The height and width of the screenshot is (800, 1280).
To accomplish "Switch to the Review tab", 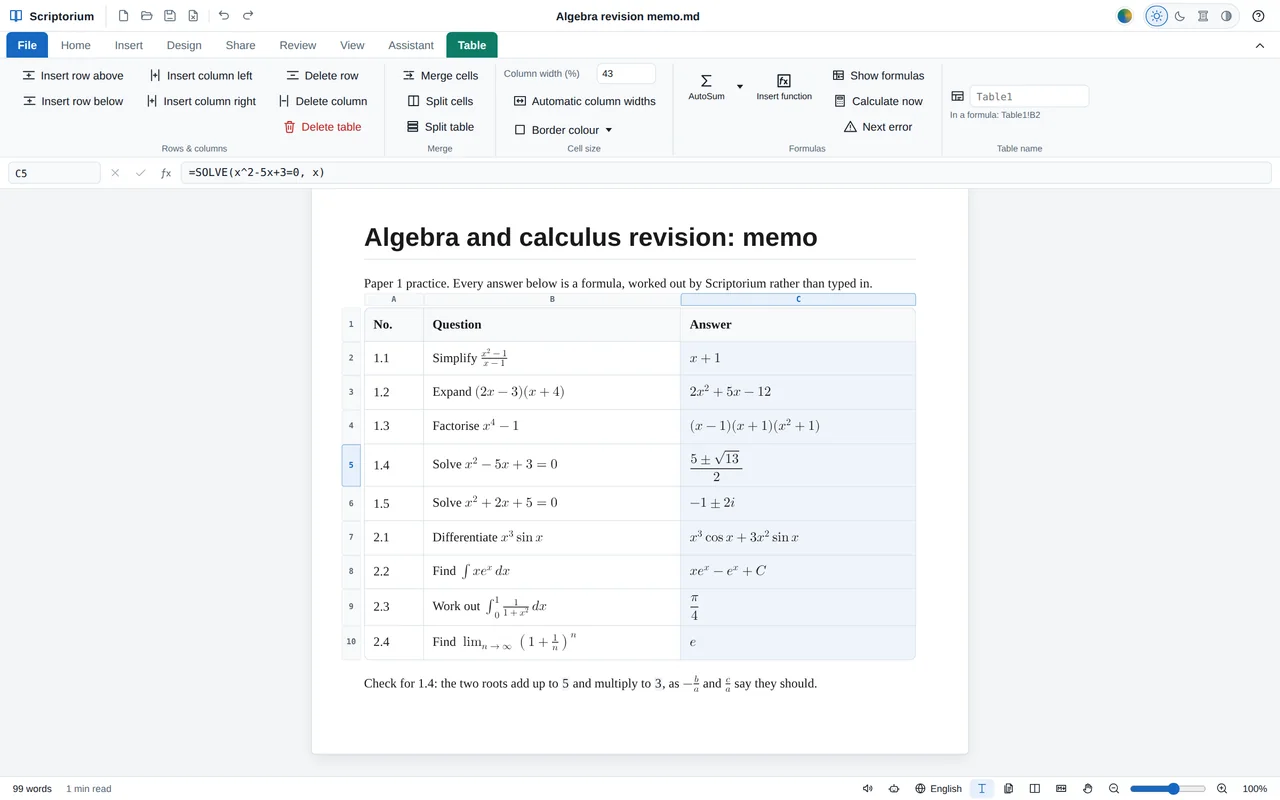I will (298, 45).
